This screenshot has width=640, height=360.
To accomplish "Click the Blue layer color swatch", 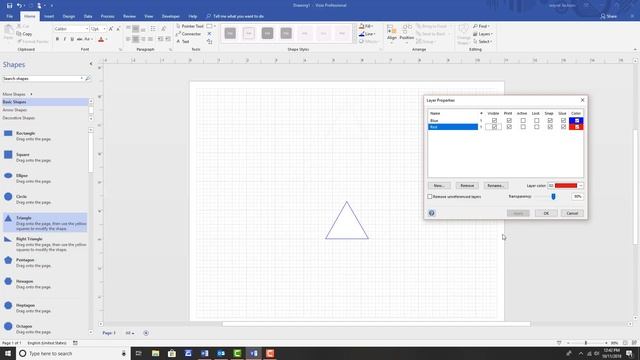I will point(576,120).
